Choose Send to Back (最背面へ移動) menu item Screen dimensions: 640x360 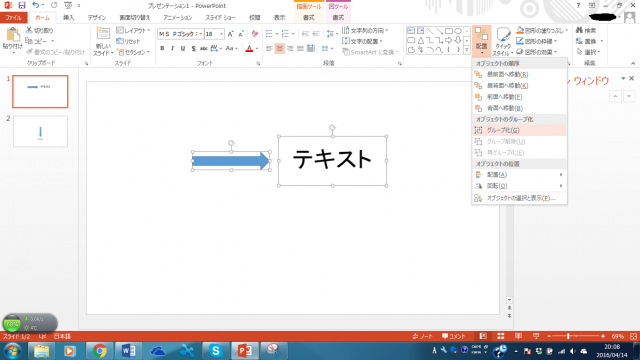519,86
